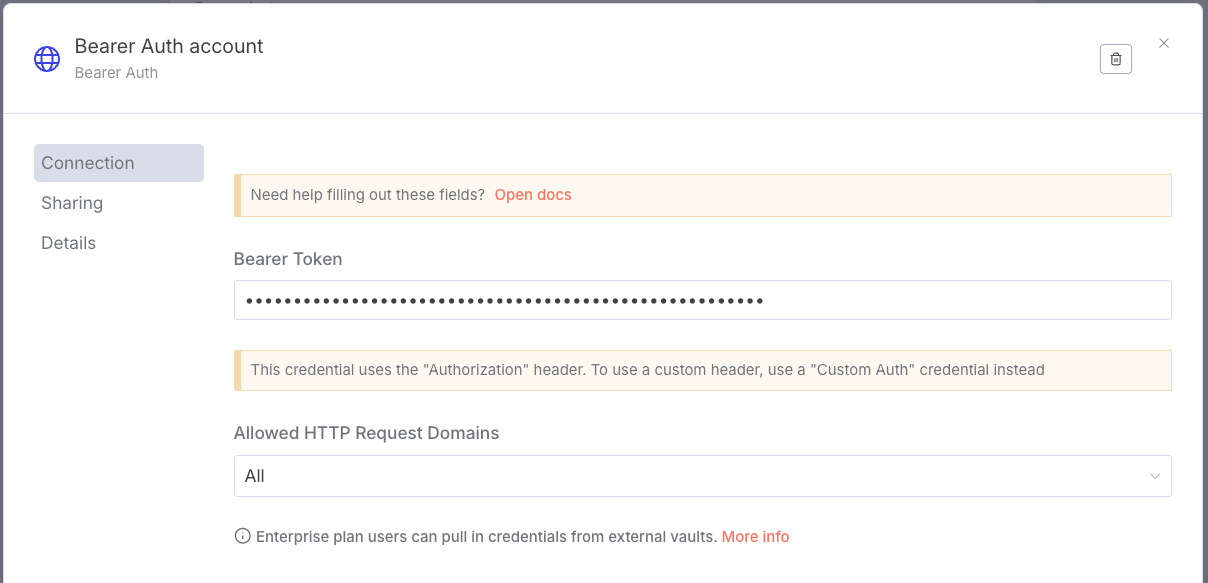This screenshot has height=583, width=1208.
Task: Close the credential dialog with X
Action: [x=1164, y=43]
